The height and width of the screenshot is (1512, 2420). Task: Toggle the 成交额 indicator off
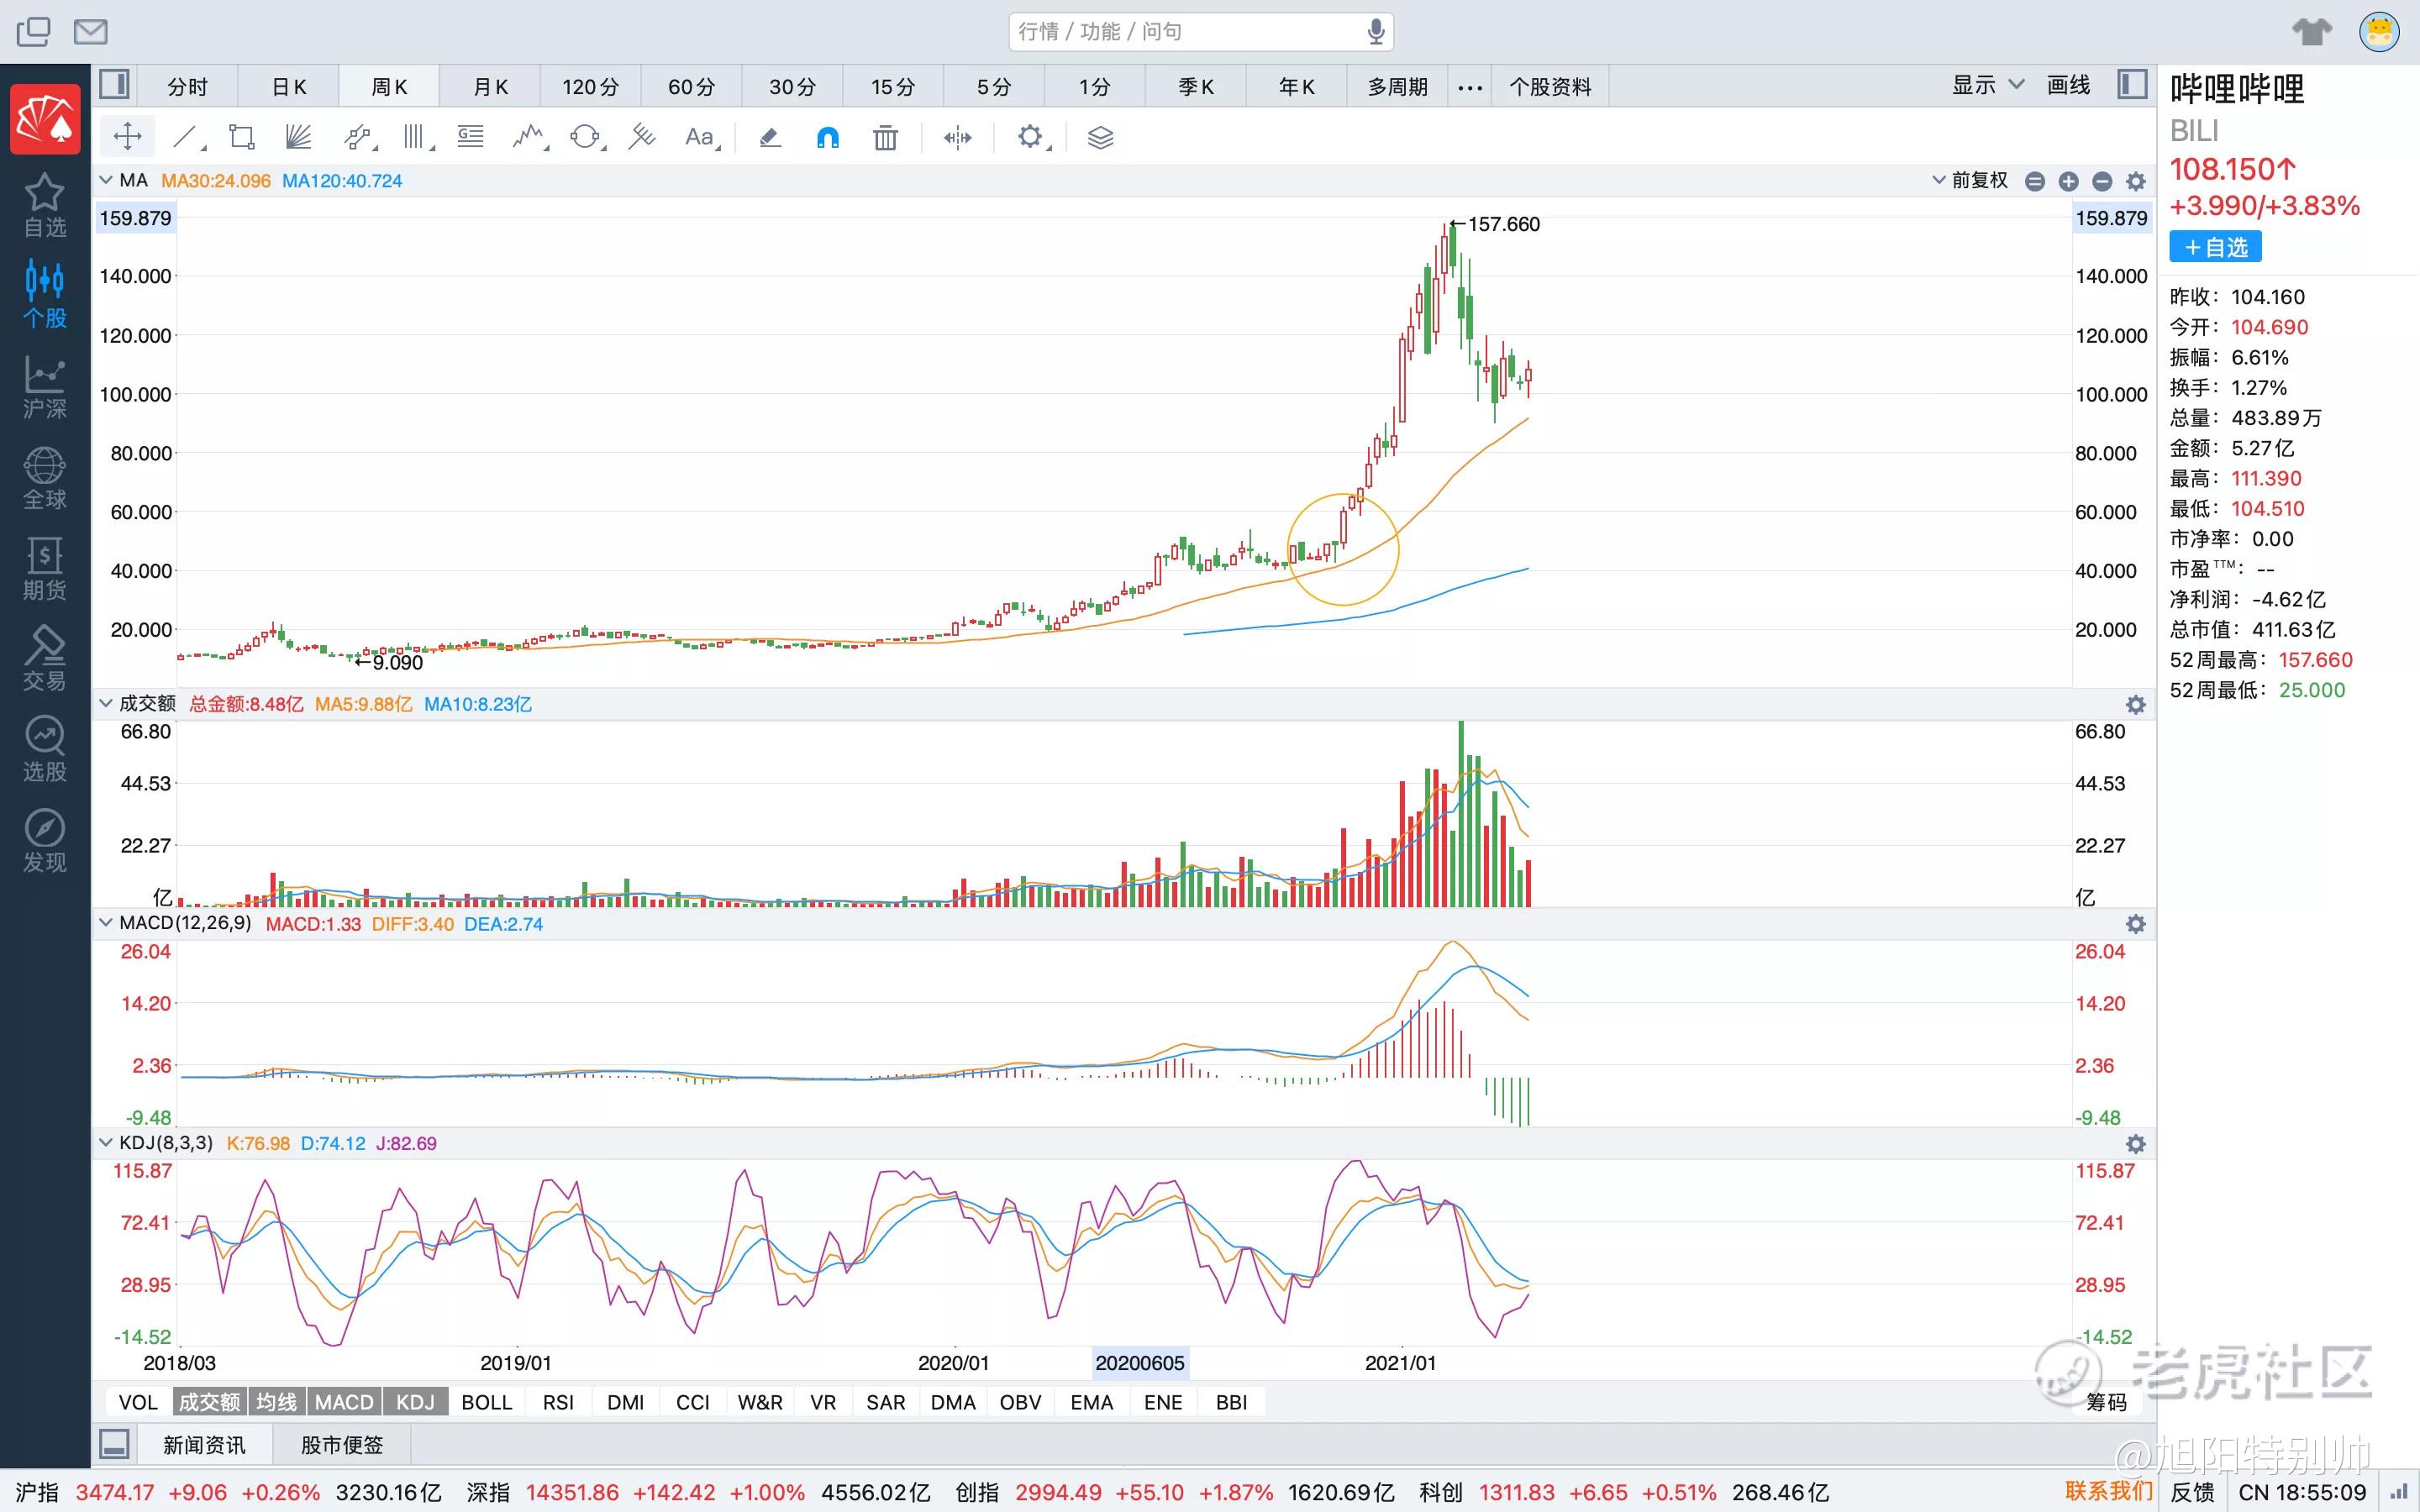coord(209,1402)
